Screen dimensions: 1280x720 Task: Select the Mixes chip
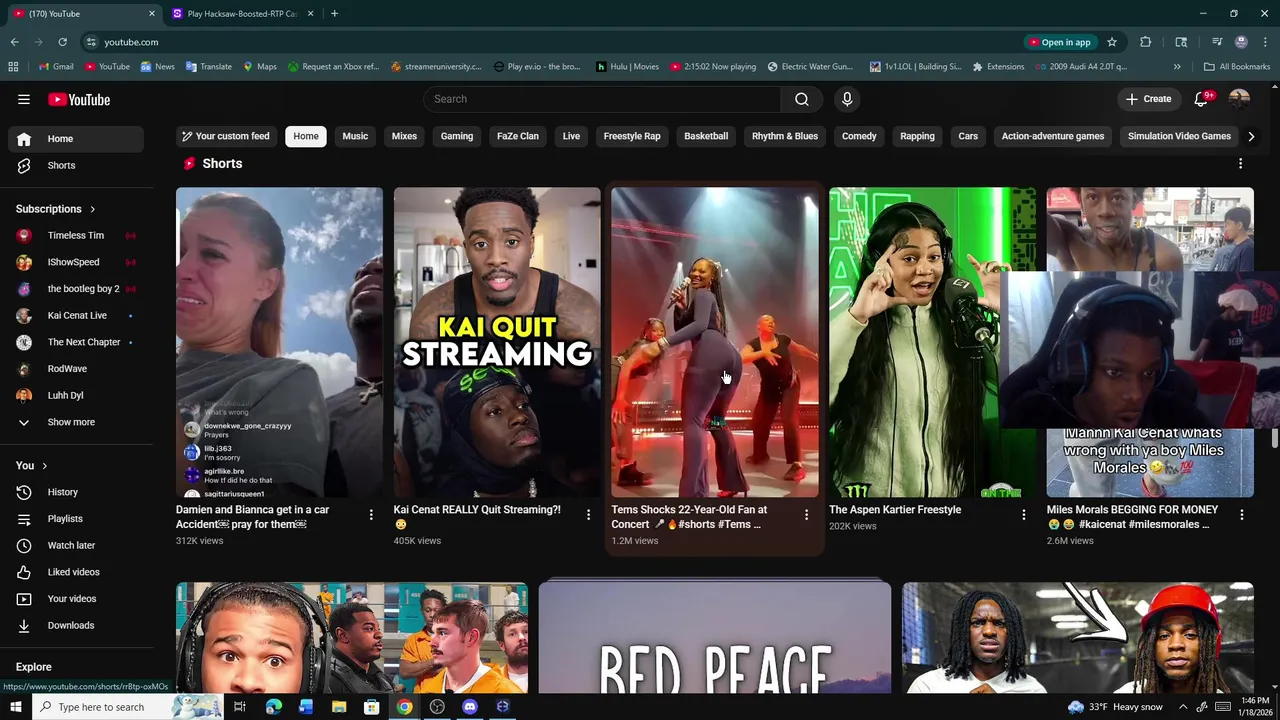404,136
